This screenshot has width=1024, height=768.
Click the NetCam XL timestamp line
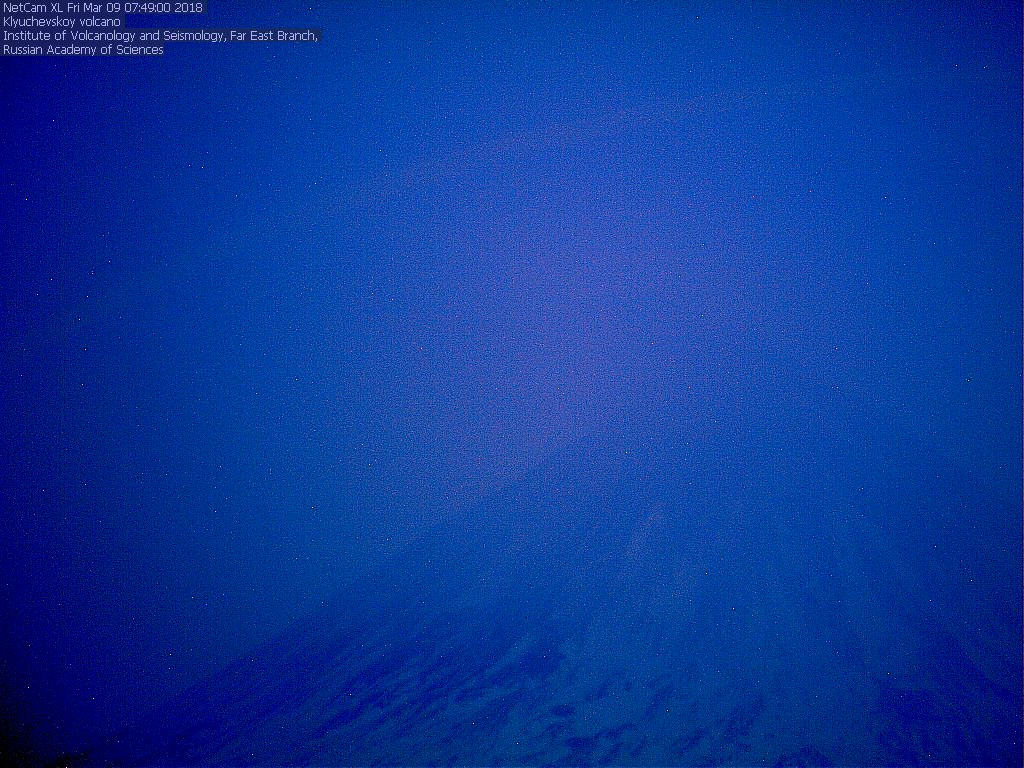click(103, 8)
